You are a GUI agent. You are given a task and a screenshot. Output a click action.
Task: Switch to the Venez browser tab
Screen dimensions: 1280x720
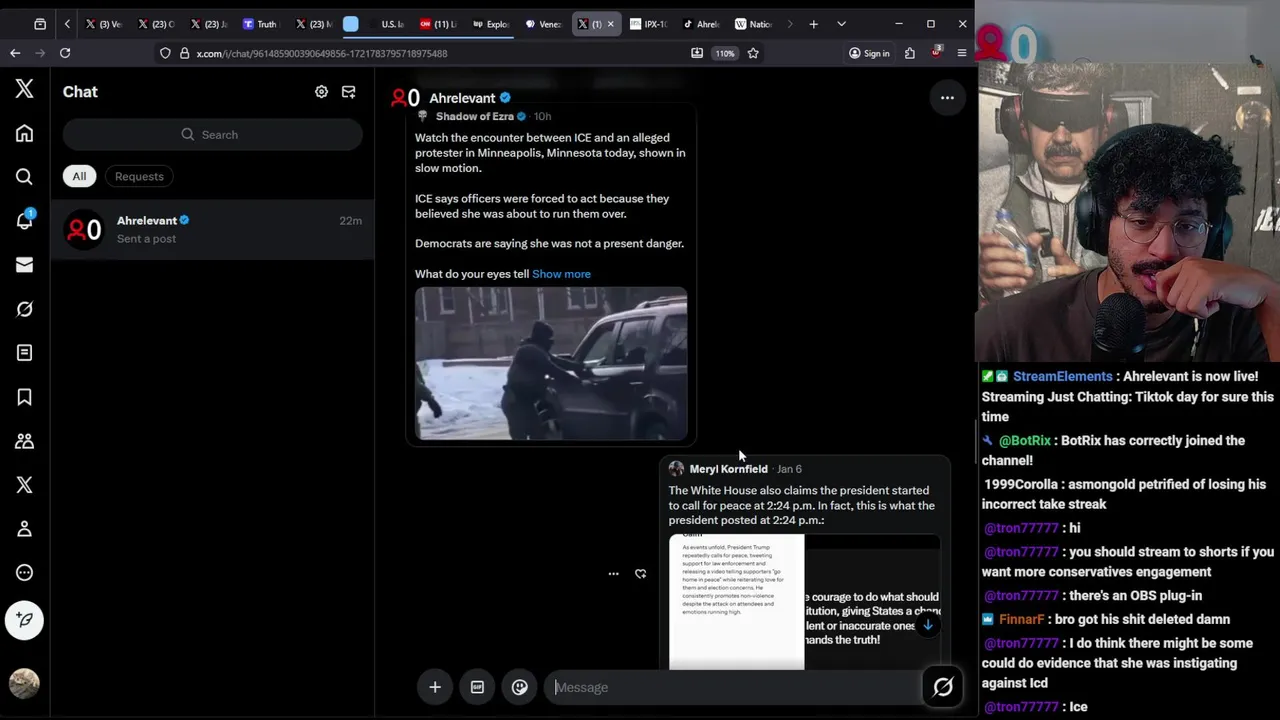(x=544, y=24)
